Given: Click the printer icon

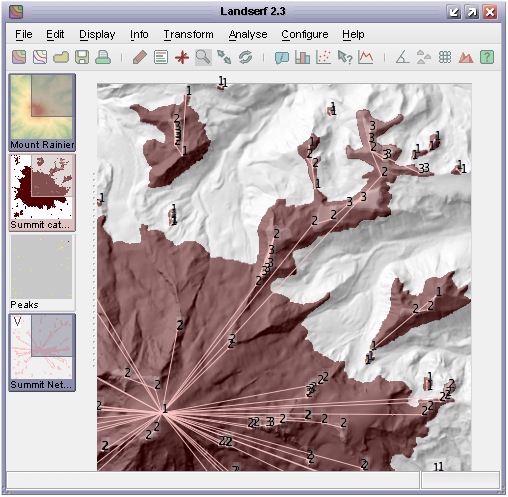Looking at the screenshot, I should click(x=103, y=57).
